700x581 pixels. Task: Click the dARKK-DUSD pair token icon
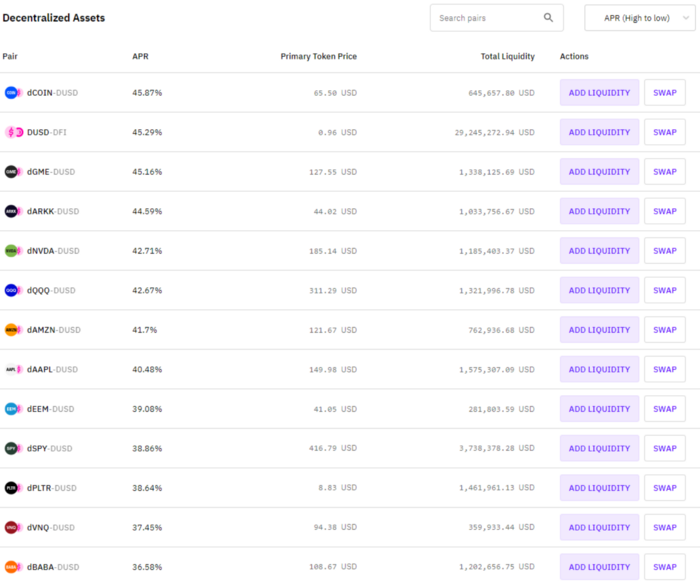click(13, 211)
